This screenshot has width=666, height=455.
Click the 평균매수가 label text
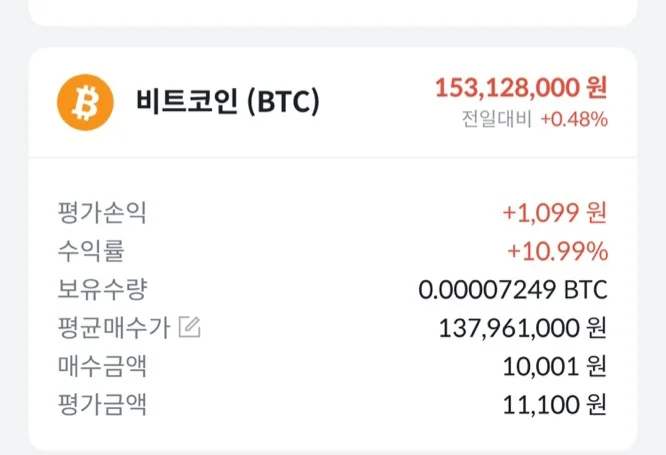[x=113, y=327]
